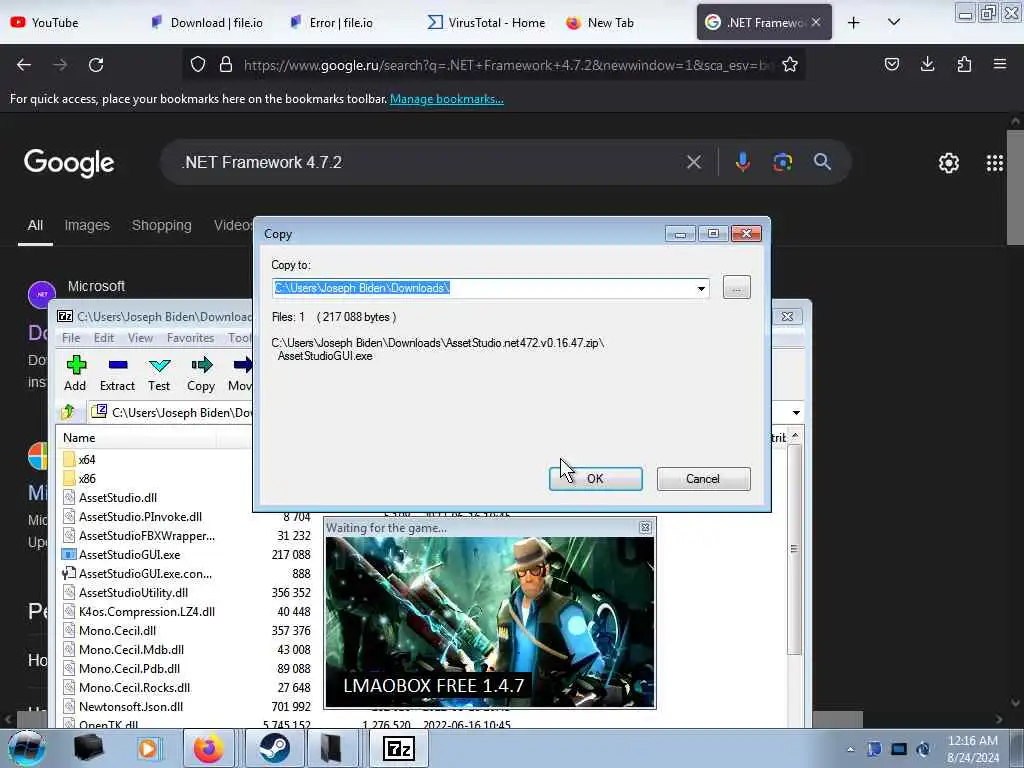
Task: Expand the 7-Zip address bar dropdown
Action: [796, 413]
